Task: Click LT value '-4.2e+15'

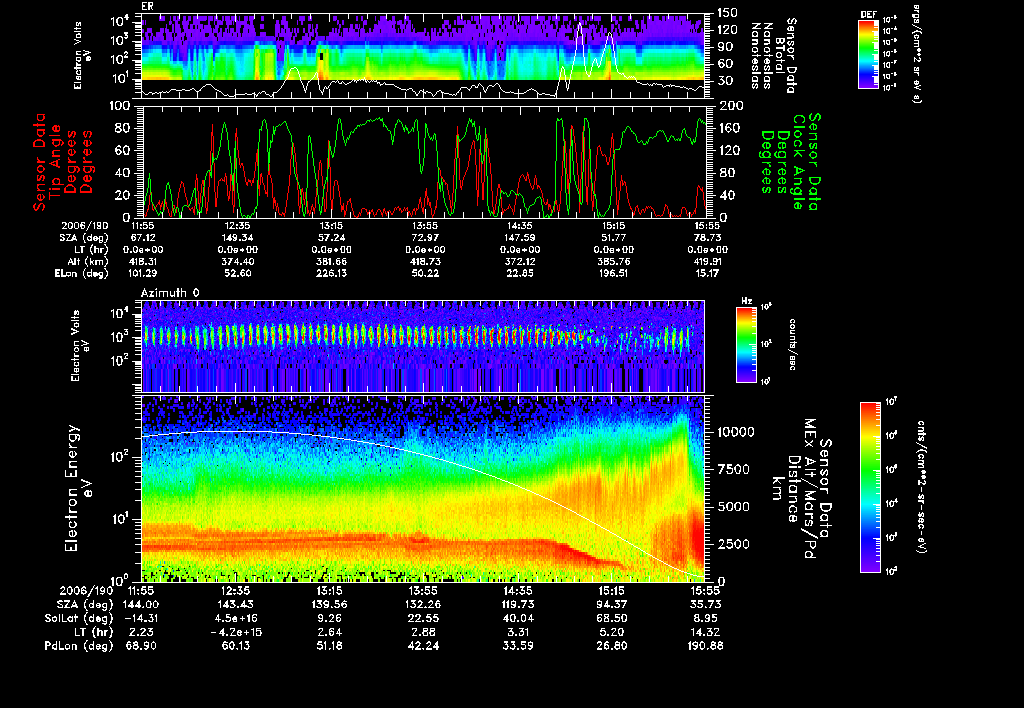Action: (x=236, y=632)
